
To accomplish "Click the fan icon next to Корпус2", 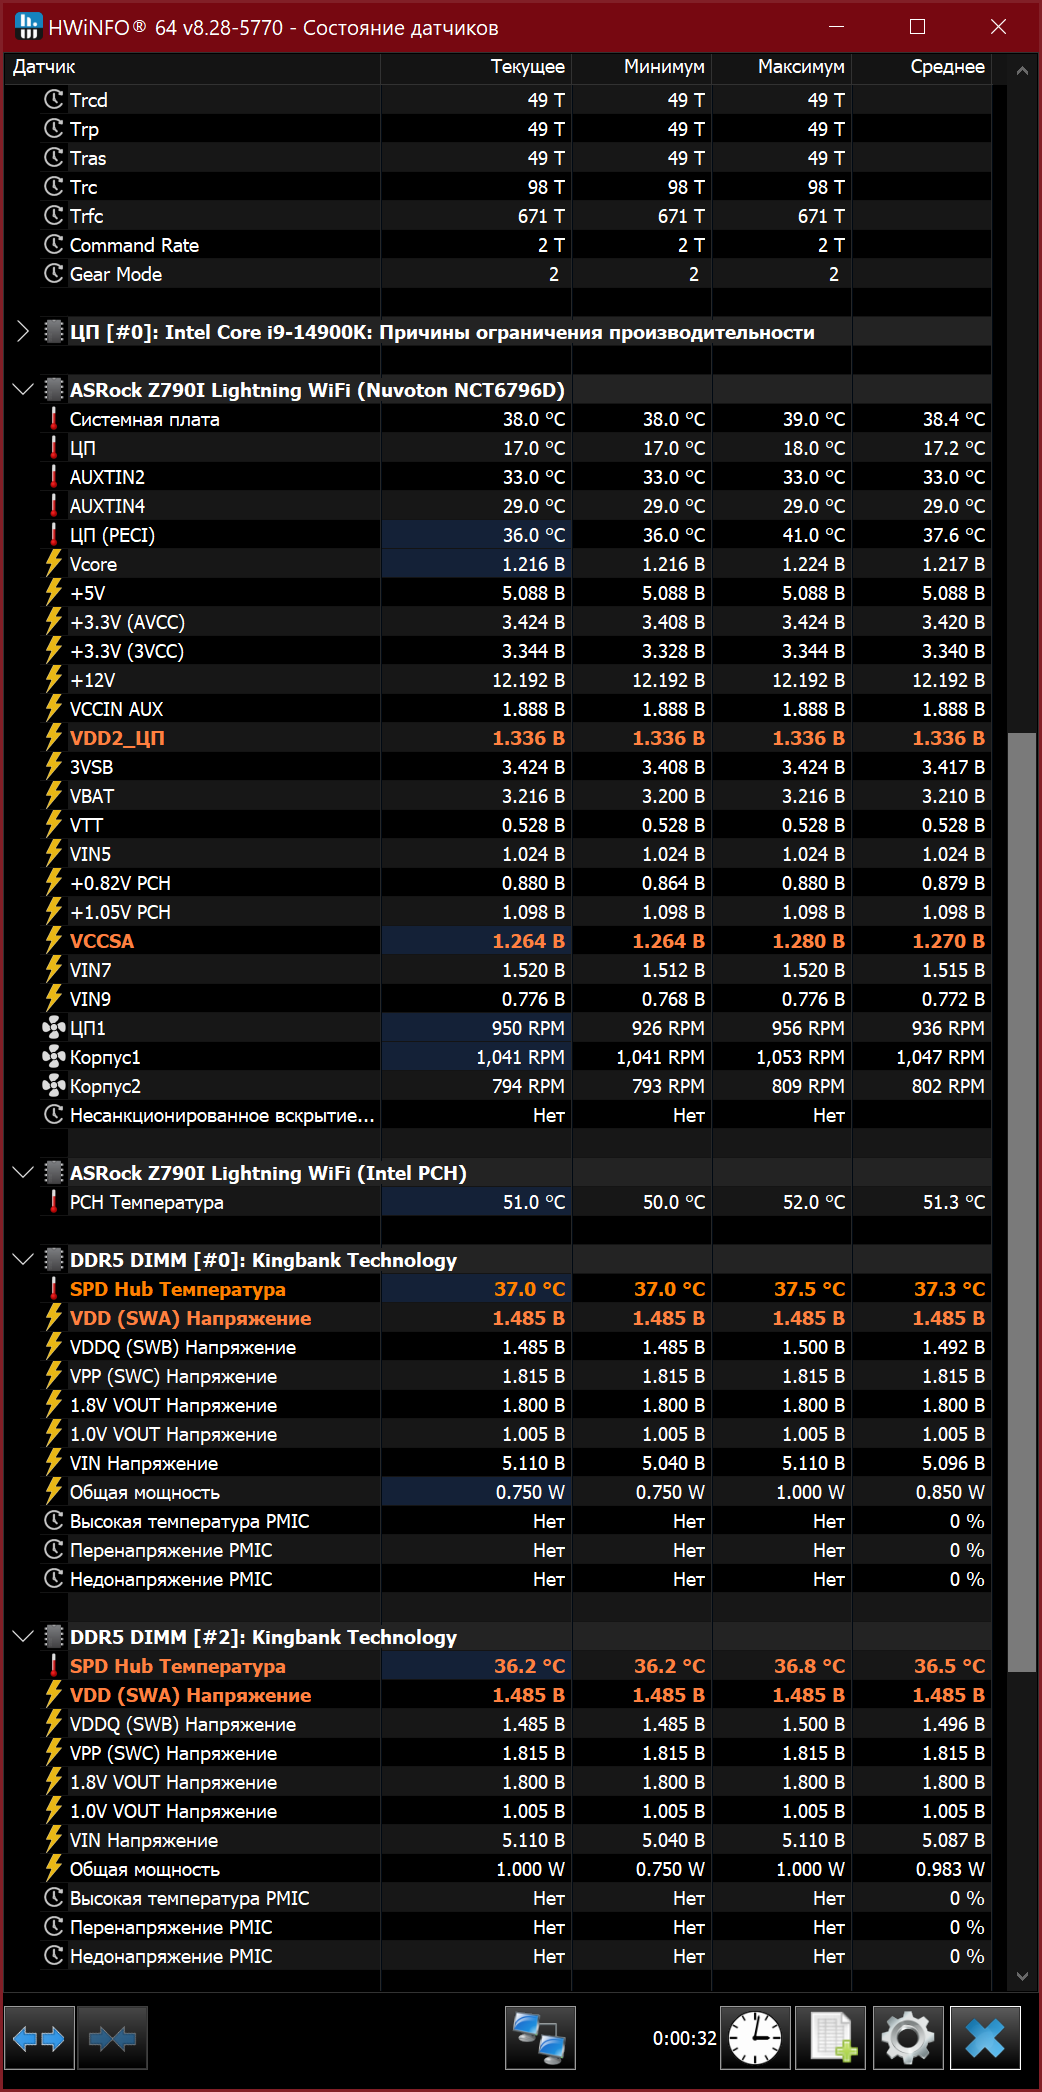I will point(54,1085).
